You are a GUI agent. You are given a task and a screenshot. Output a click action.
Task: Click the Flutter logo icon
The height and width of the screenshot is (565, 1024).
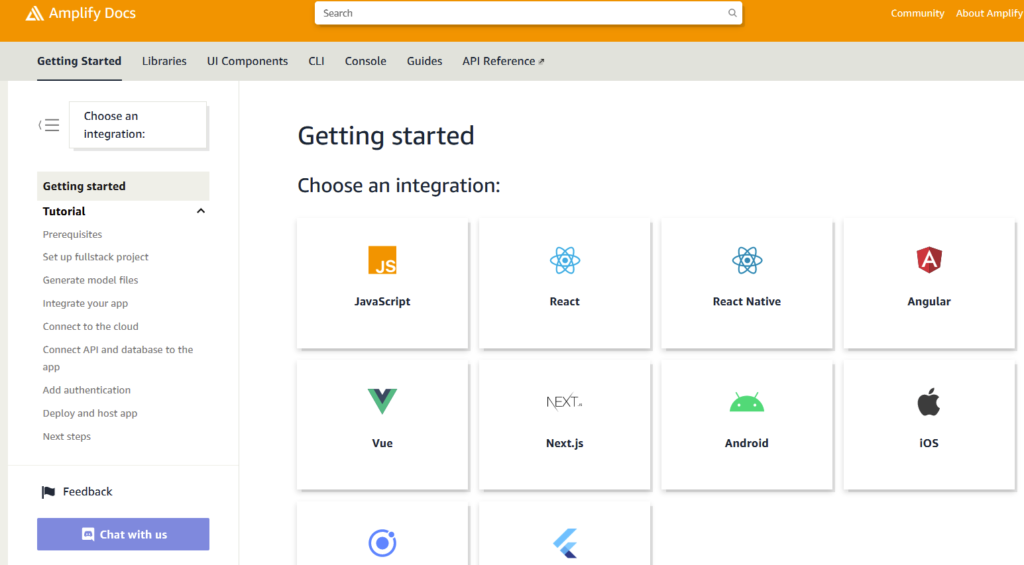tap(566, 543)
